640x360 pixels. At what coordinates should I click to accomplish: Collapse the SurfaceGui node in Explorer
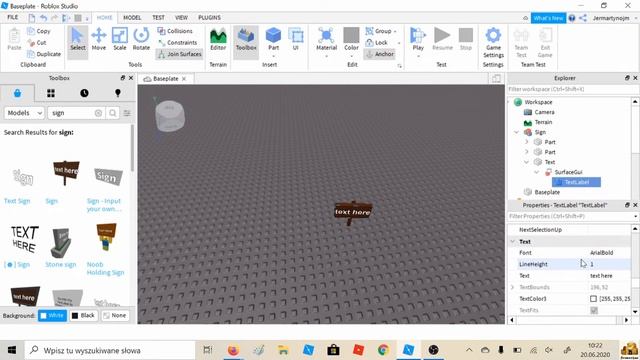pos(536,172)
